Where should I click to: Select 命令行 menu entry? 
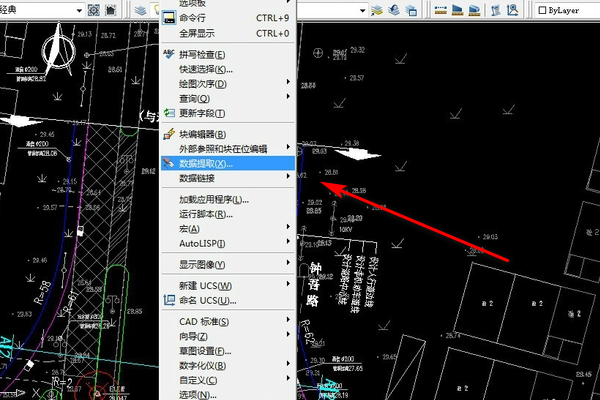(x=227, y=18)
